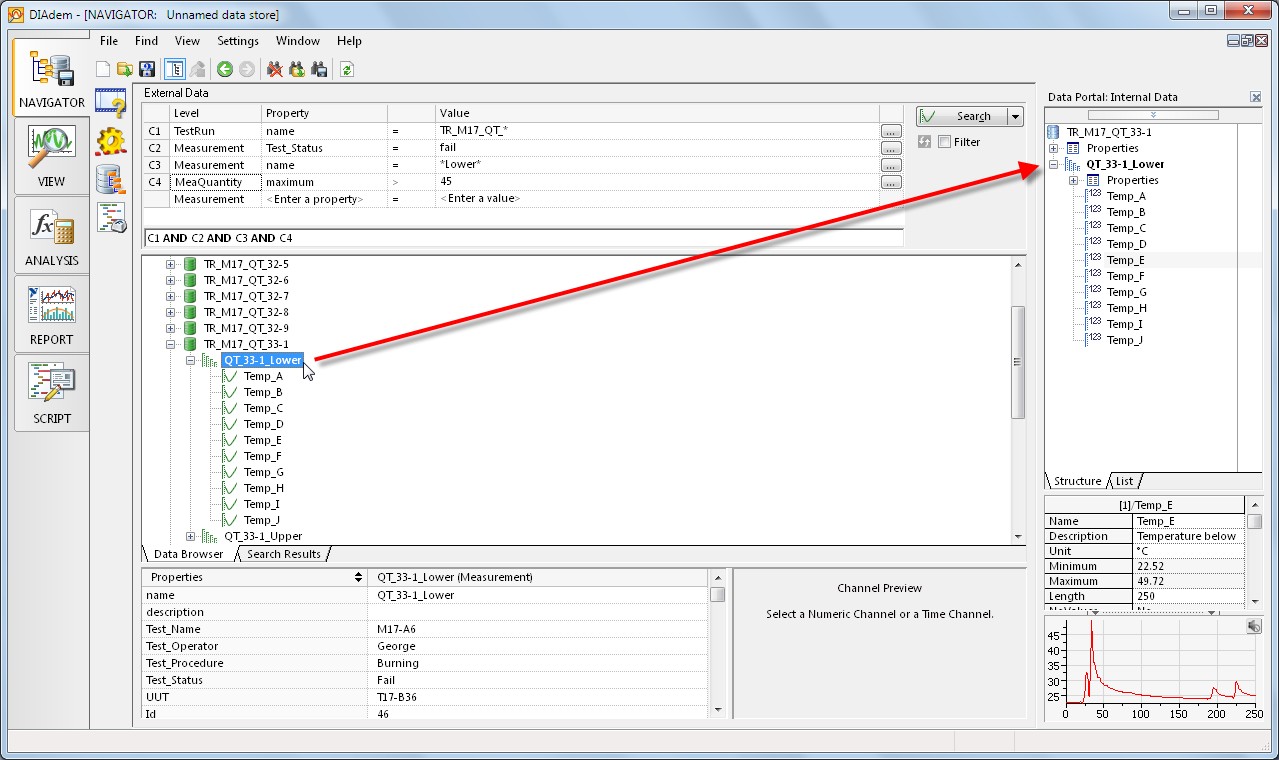Image resolution: width=1279 pixels, height=760 pixels.
Task: Click the Data Browser tree vertical scrollbar
Action: [x=1018, y=362]
